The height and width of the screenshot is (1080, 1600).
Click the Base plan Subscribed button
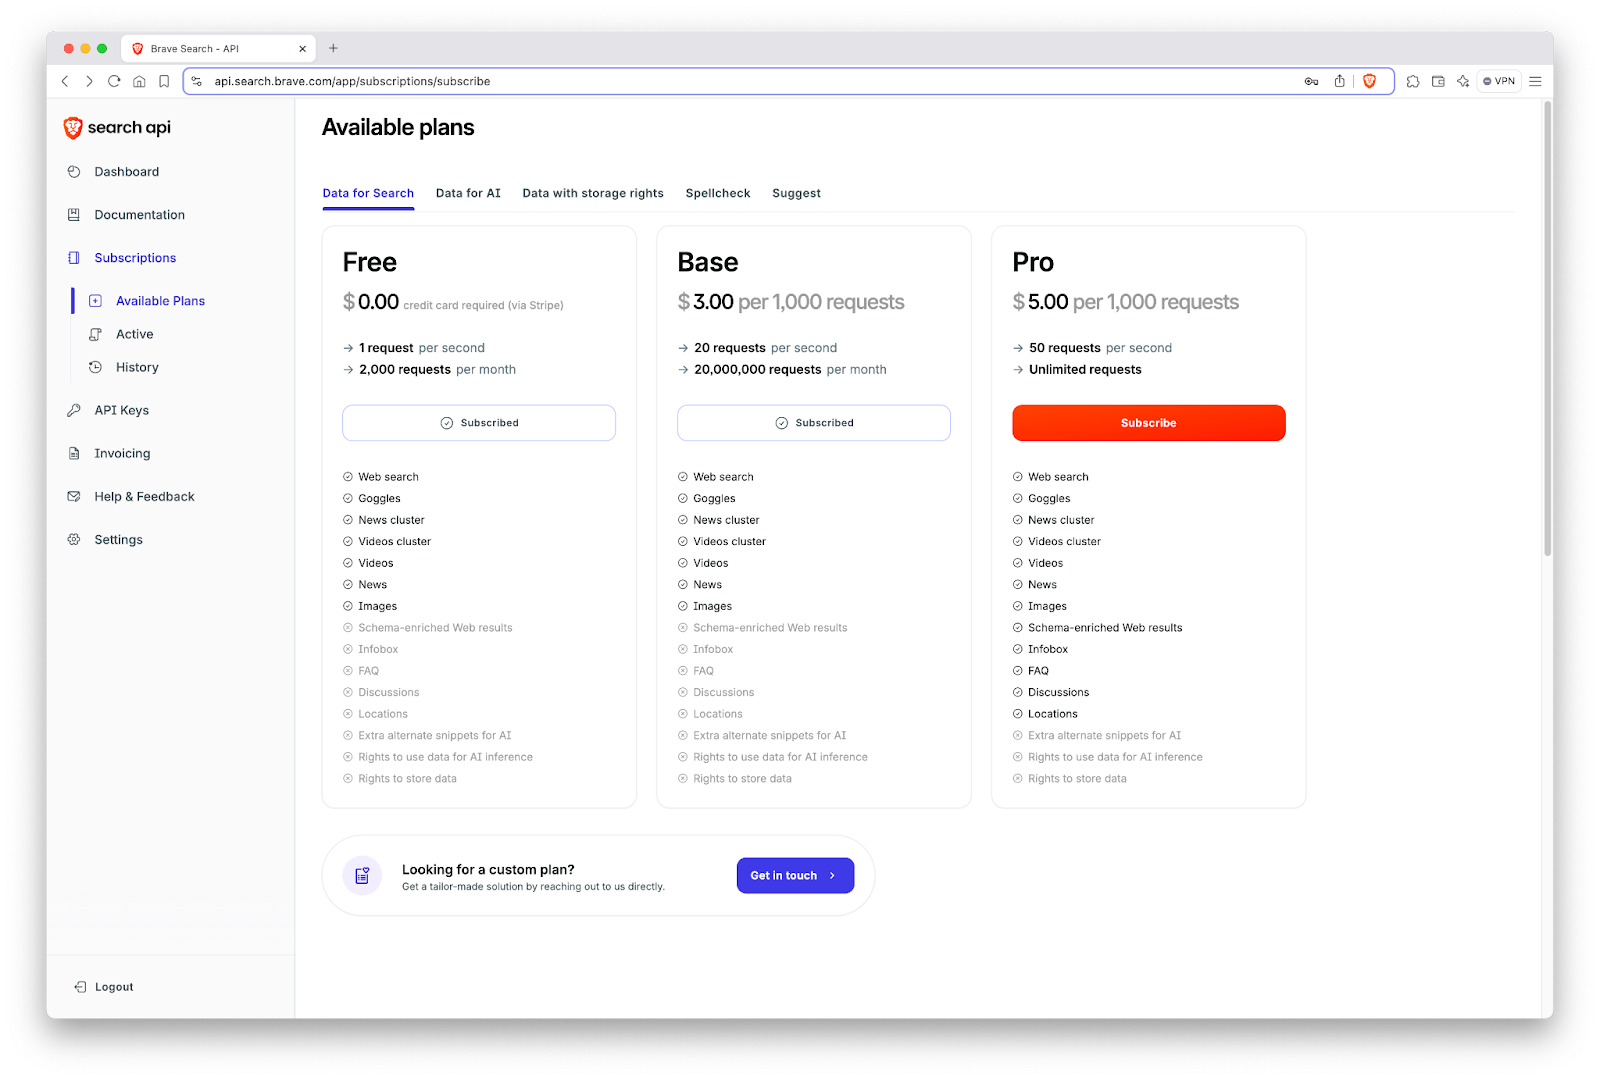click(x=813, y=423)
